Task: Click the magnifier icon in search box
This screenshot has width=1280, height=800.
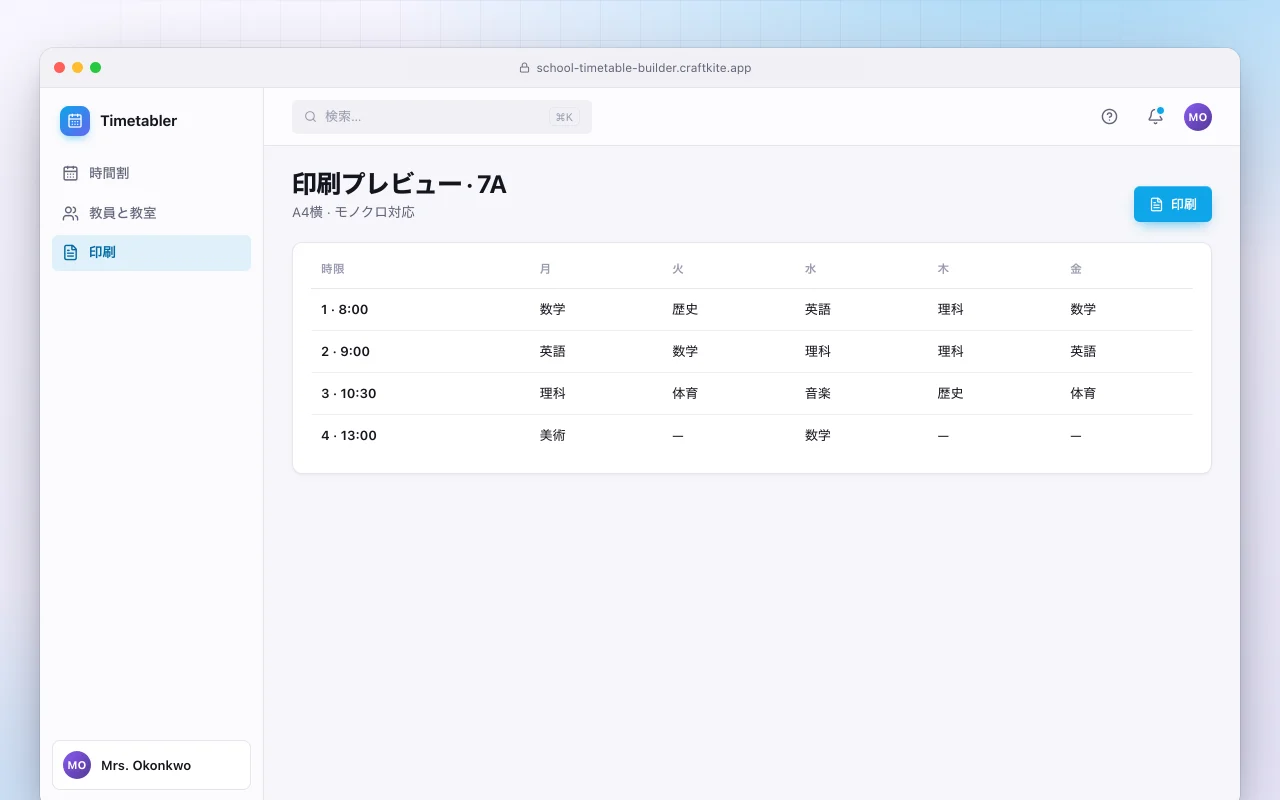Action: point(311,117)
